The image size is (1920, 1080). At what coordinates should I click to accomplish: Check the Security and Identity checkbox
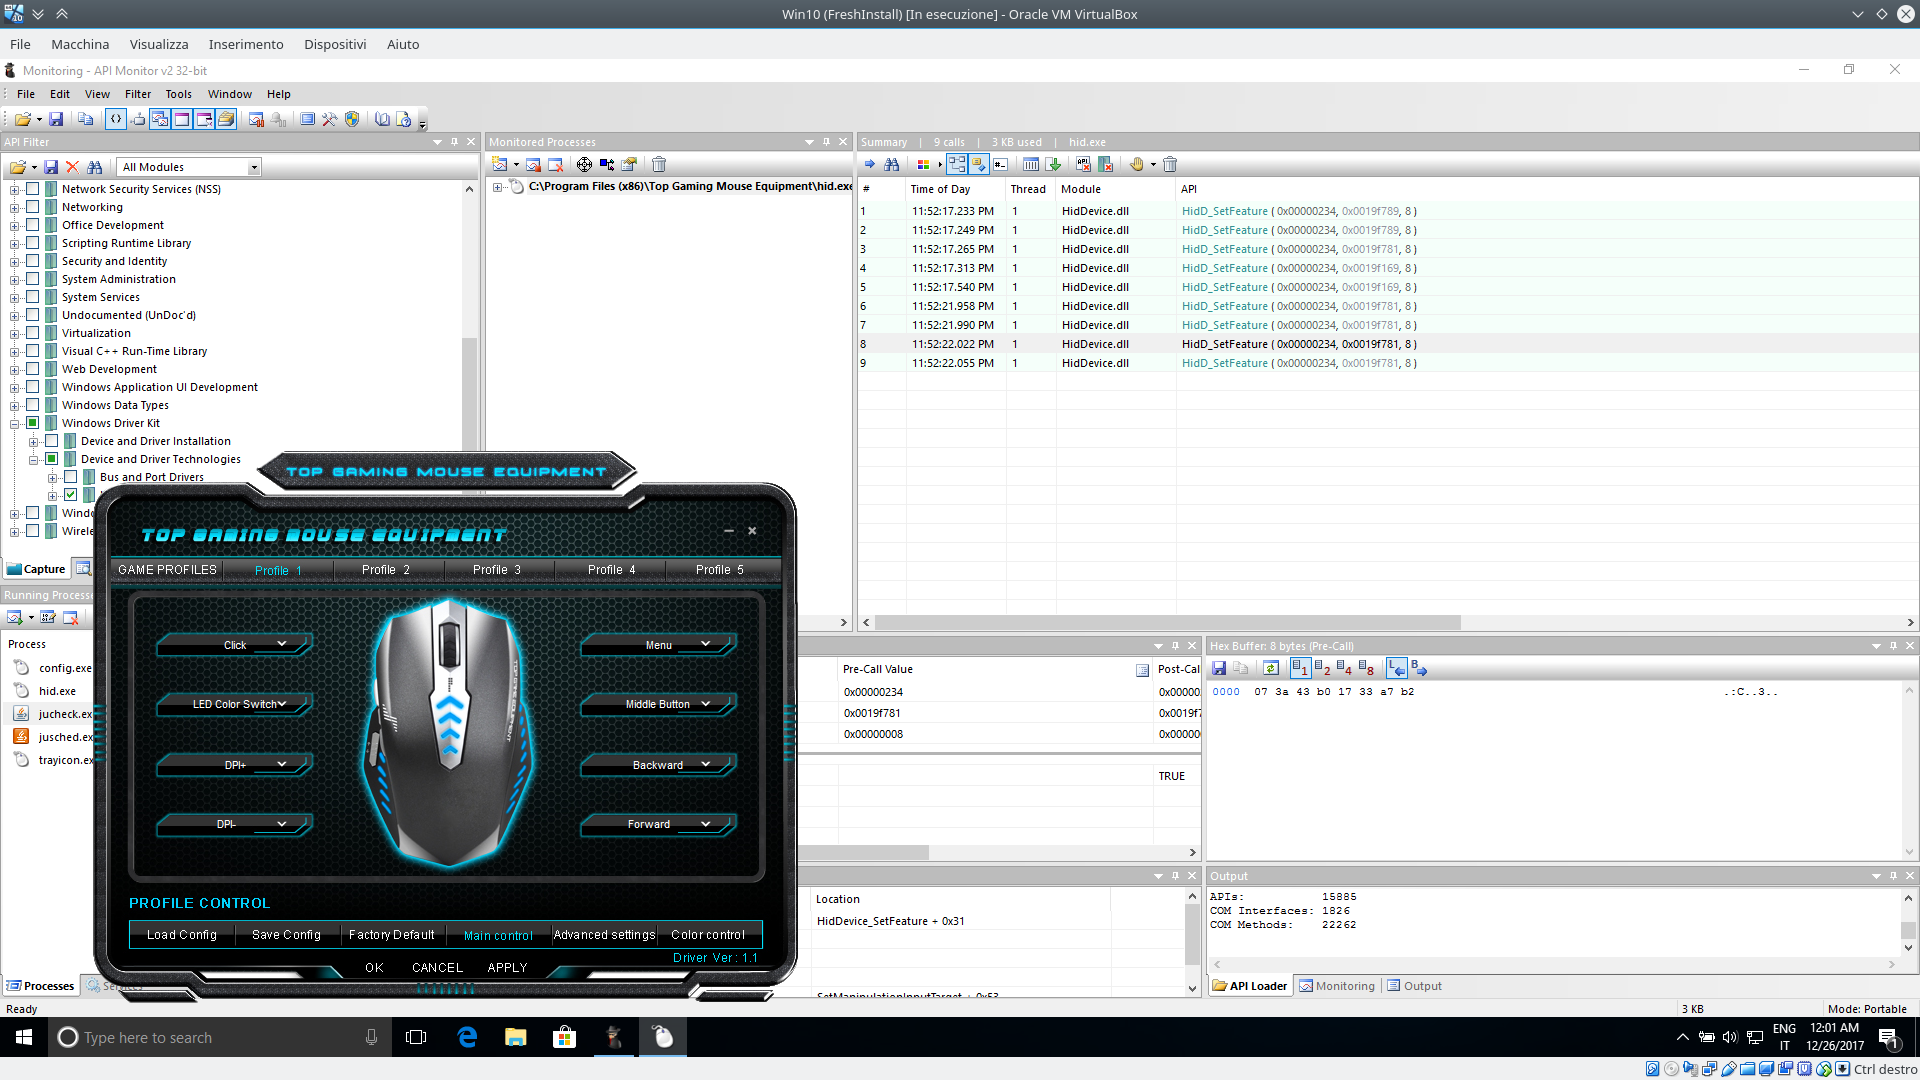click(x=33, y=261)
